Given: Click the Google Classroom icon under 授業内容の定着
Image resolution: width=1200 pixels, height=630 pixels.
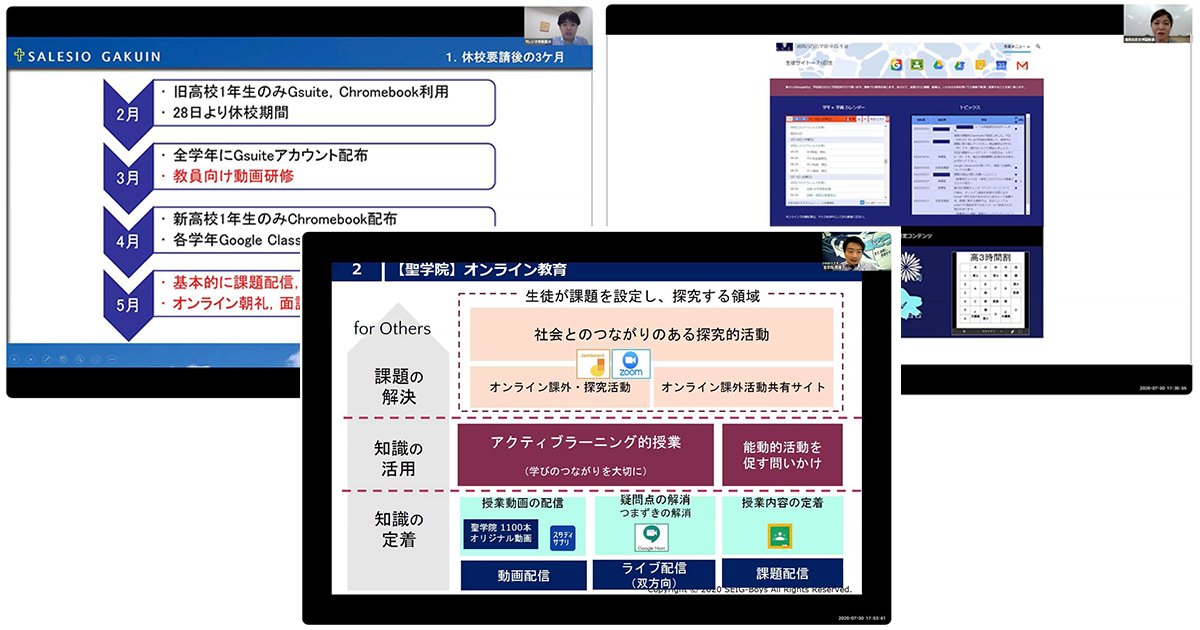Looking at the screenshot, I should click(x=779, y=537).
